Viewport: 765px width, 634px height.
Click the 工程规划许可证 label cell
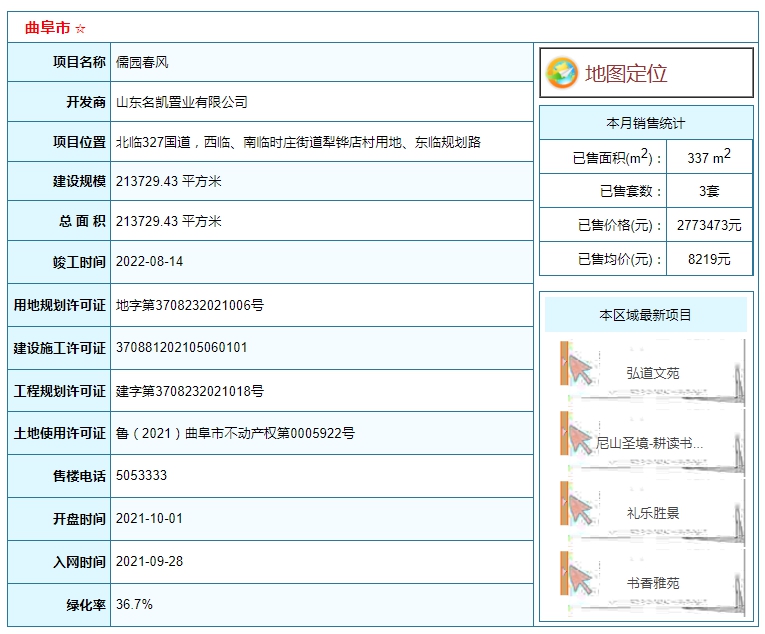pyautogui.click(x=59, y=391)
